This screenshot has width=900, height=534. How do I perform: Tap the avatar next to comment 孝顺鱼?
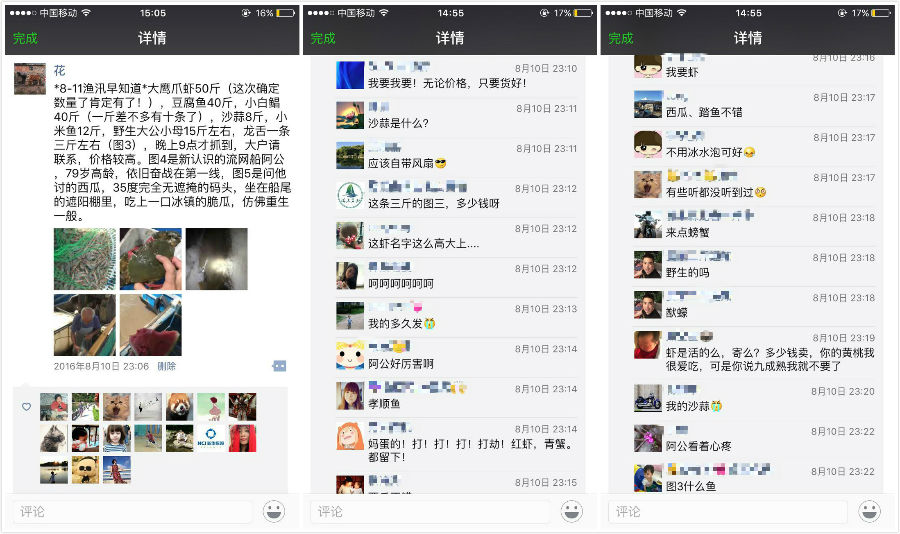click(x=350, y=395)
